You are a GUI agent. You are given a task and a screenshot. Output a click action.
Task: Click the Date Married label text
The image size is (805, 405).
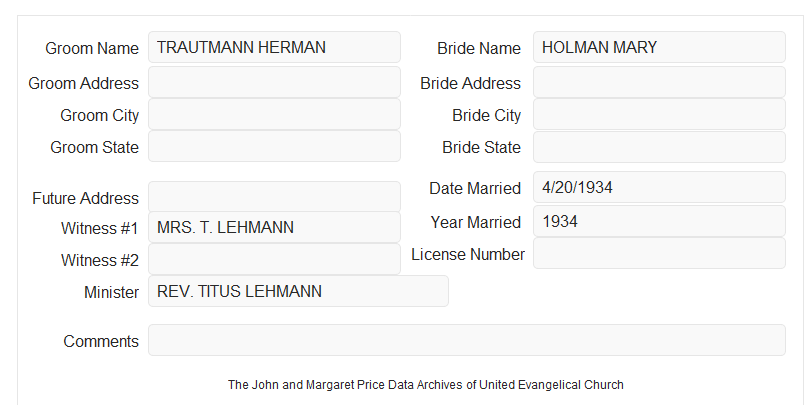(475, 188)
